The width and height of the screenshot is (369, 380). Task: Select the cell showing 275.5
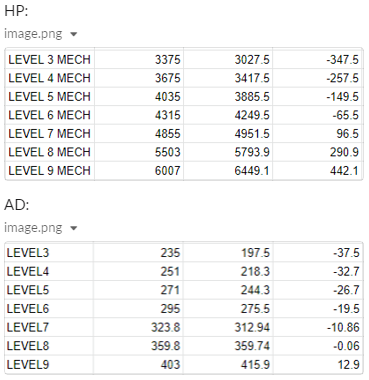coord(228,309)
